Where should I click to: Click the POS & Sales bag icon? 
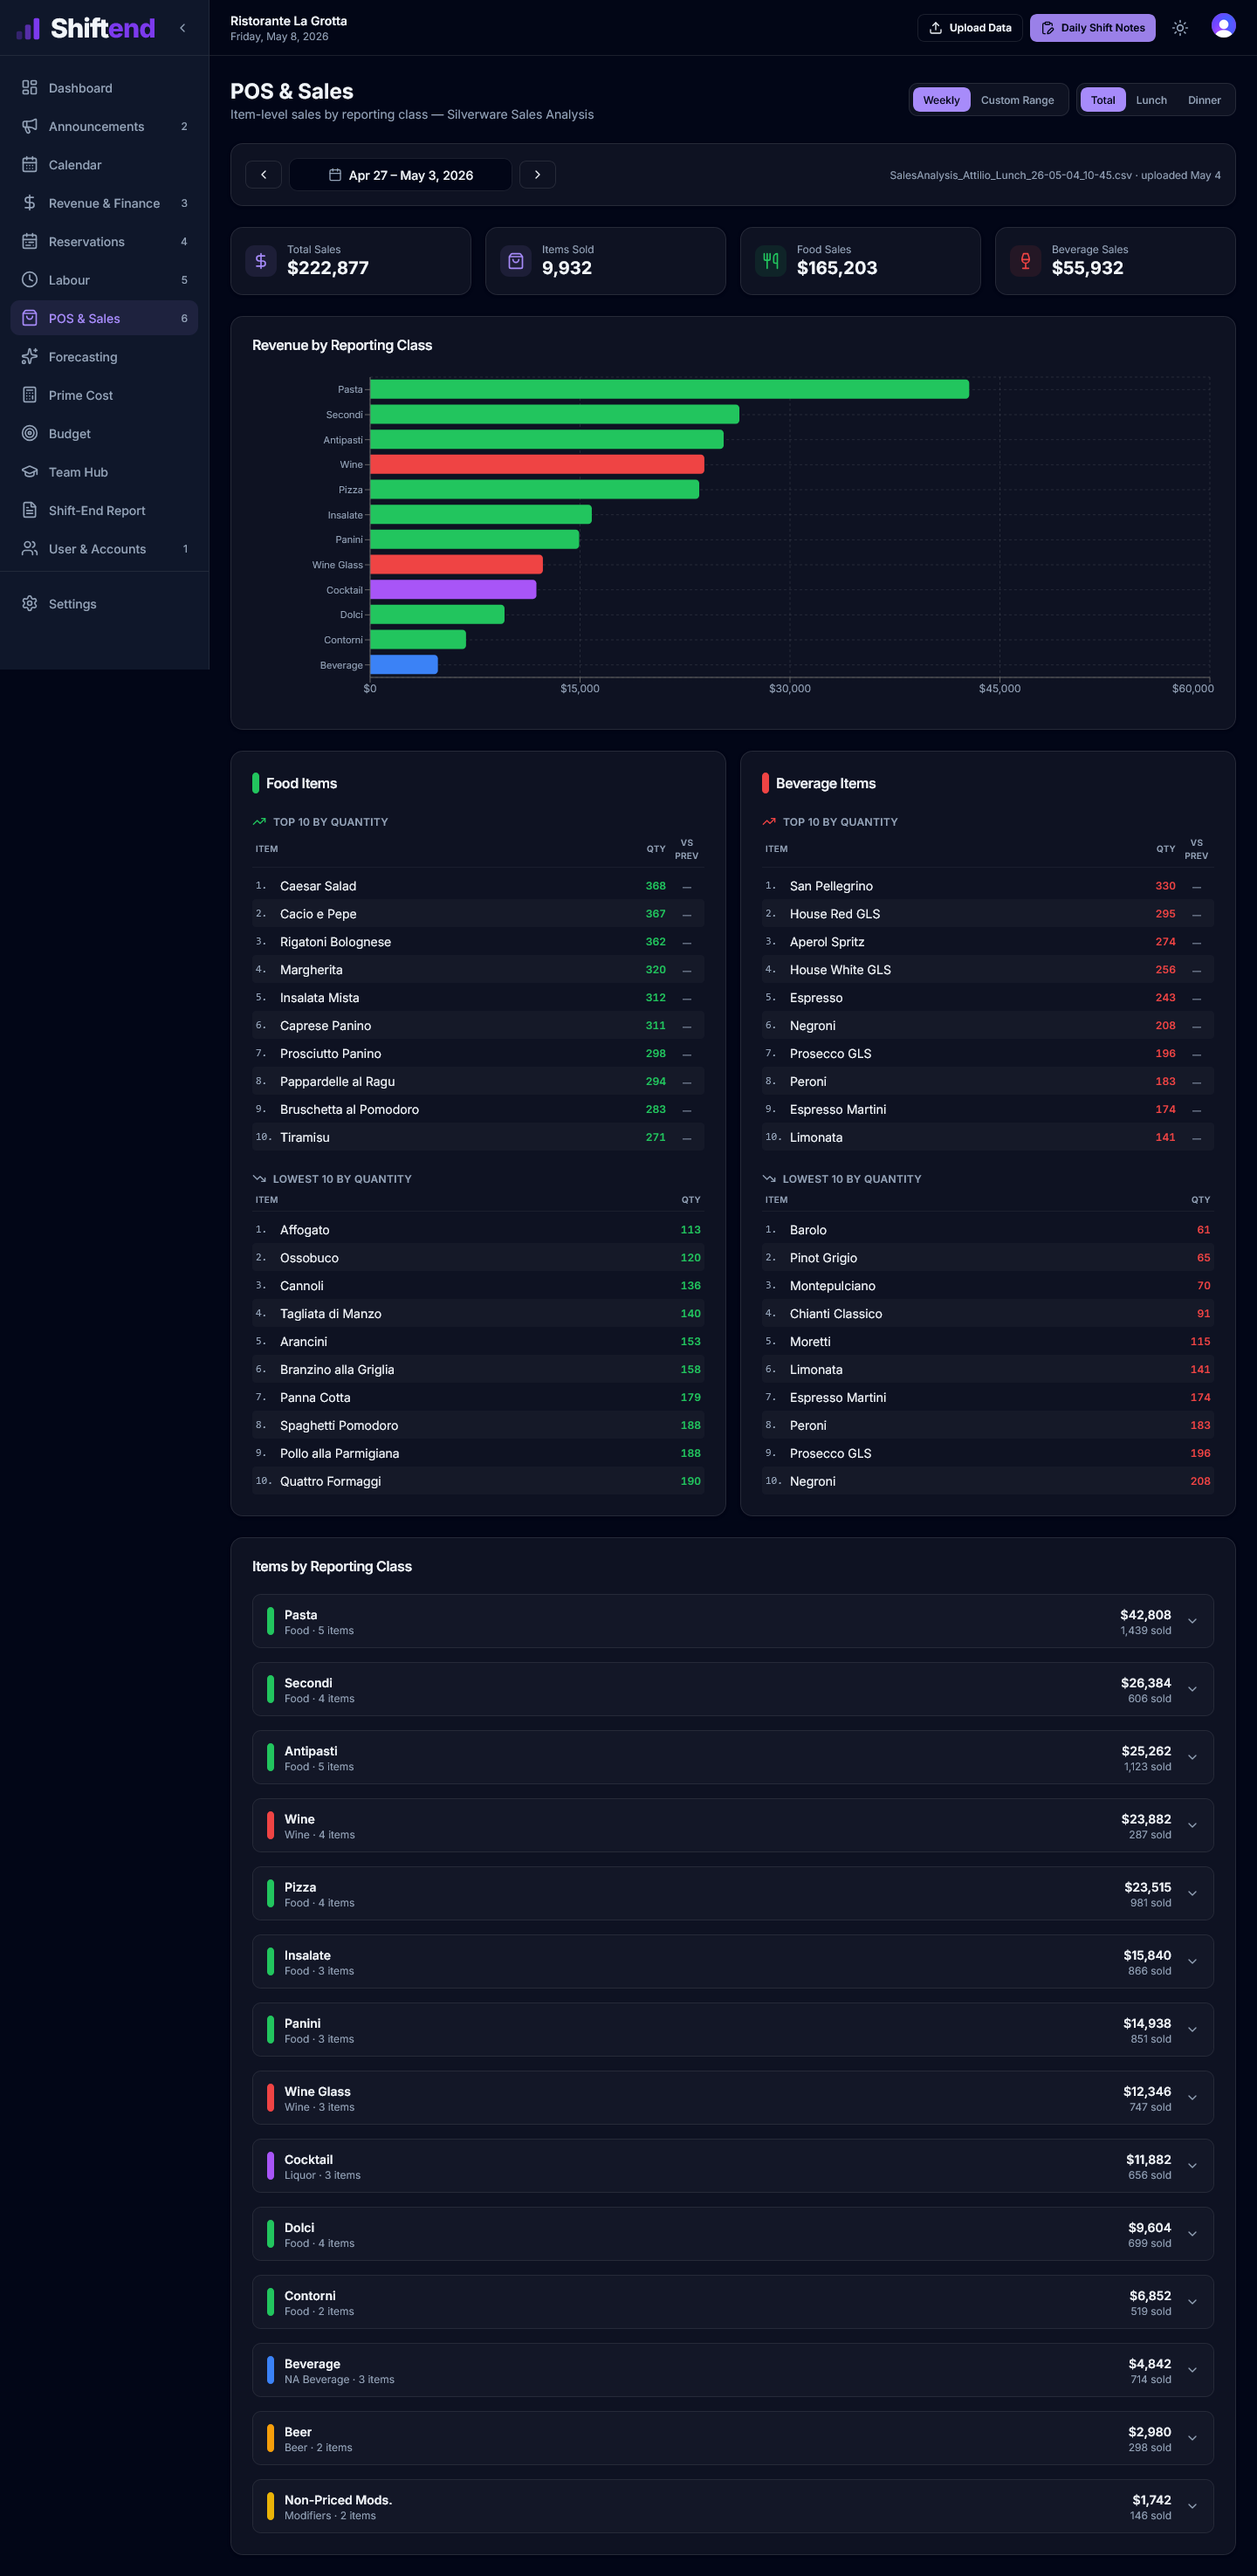(30, 318)
